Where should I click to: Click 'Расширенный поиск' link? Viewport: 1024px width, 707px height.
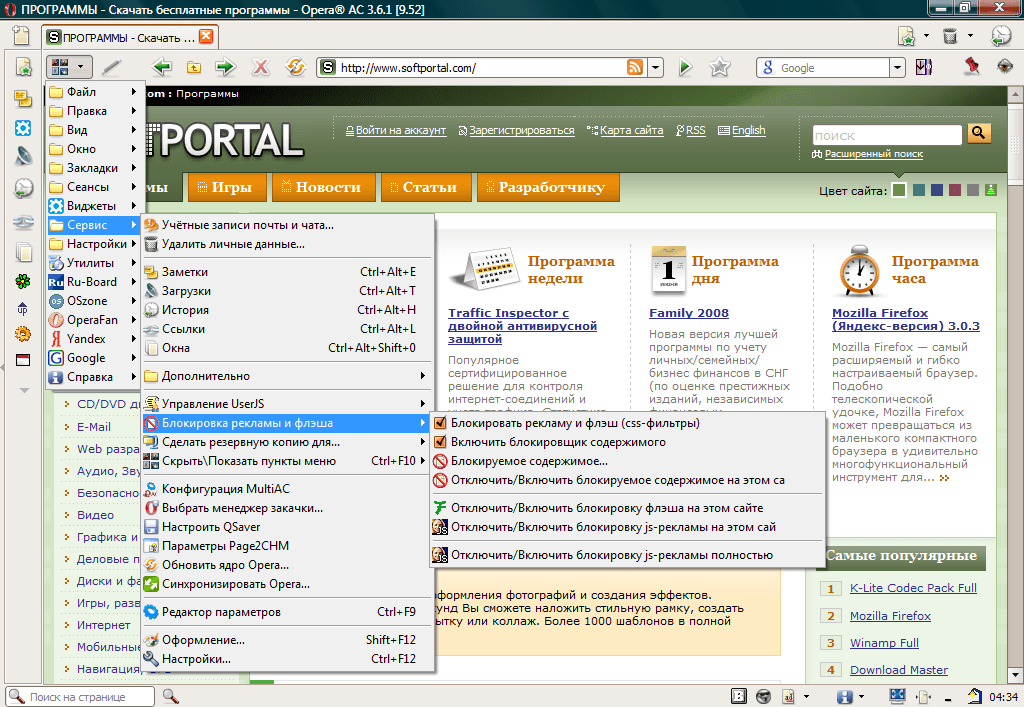(x=874, y=154)
